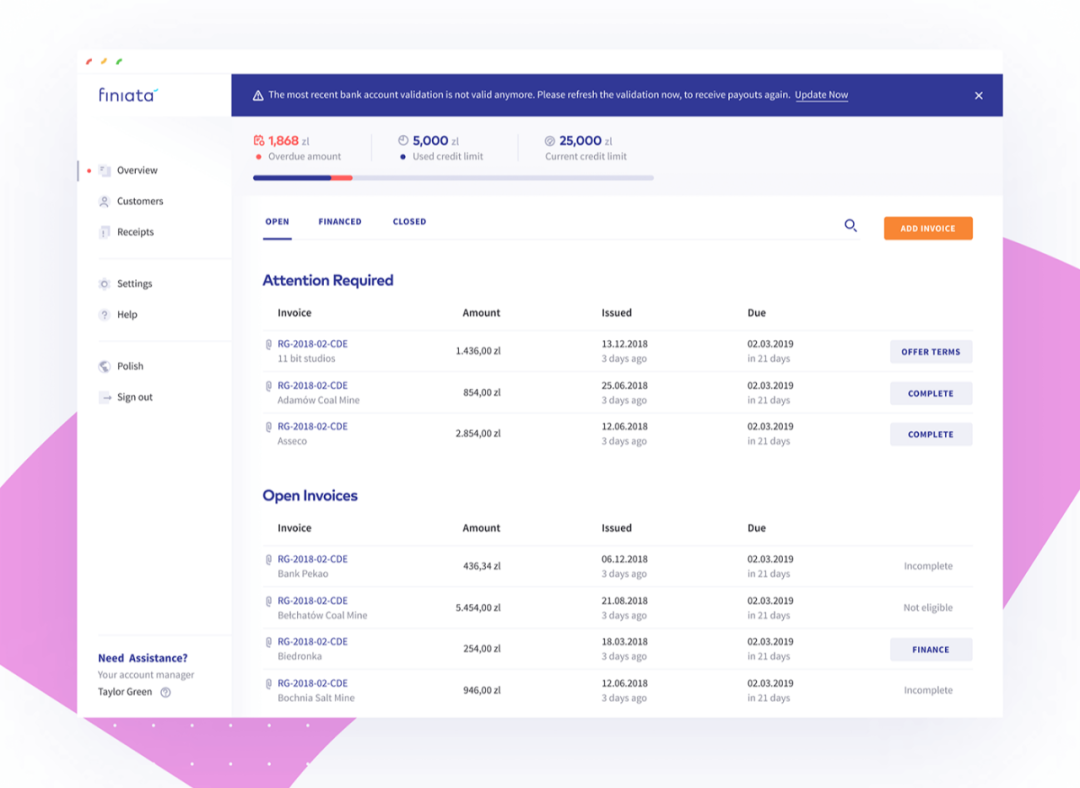Click Offer Terms for 11 bit studios
This screenshot has height=788, width=1080.
click(x=931, y=352)
